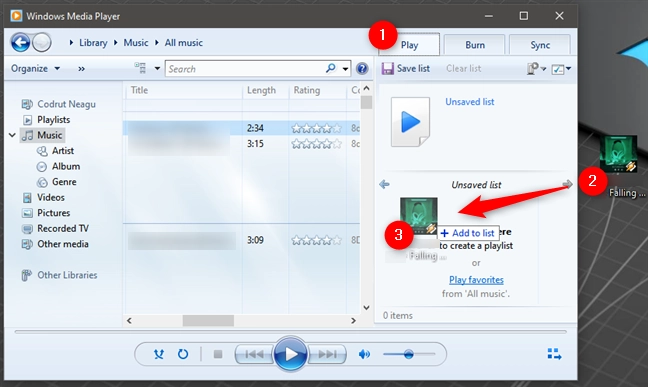Viewport: 648px width, 387px height.
Task: Open the view options dropdown arrow
Action: (157, 68)
